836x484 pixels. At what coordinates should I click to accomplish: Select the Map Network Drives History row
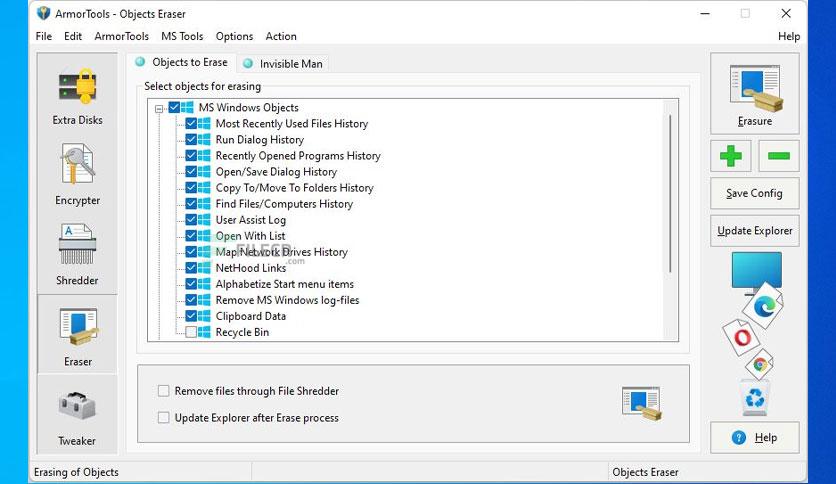[x=282, y=252]
